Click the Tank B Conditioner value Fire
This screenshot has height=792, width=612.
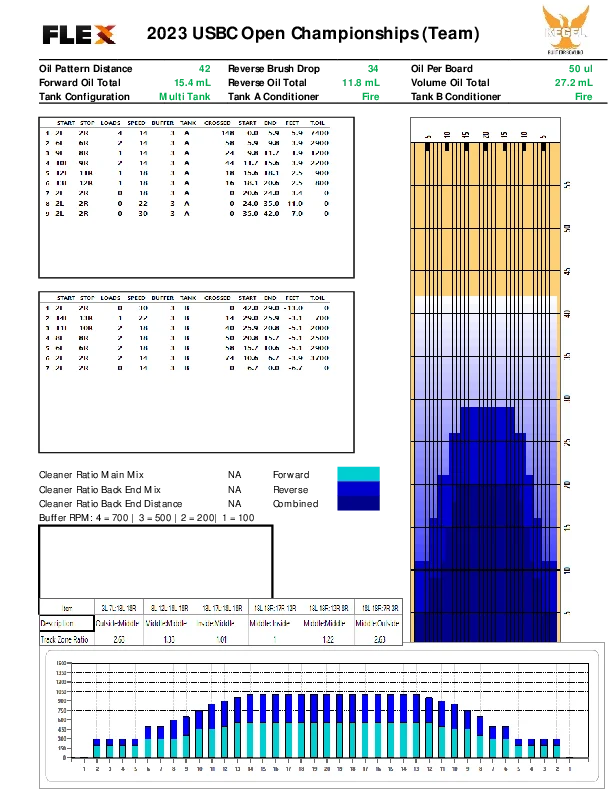tap(584, 96)
